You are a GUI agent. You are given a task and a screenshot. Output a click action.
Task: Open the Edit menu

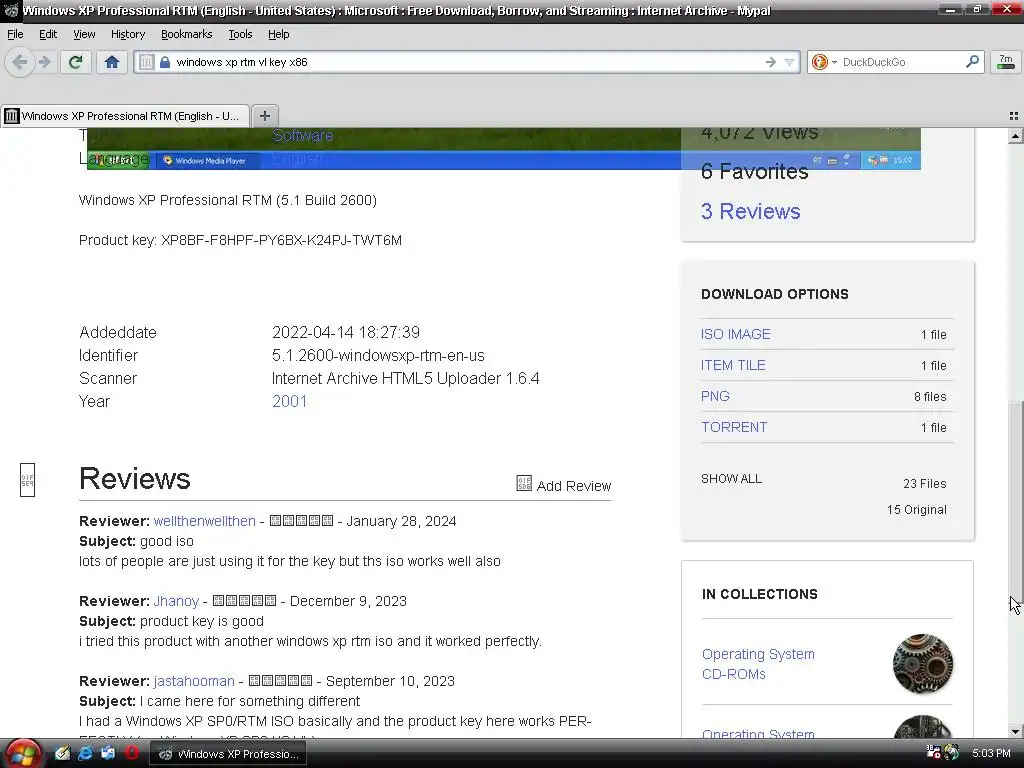point(48,34)
